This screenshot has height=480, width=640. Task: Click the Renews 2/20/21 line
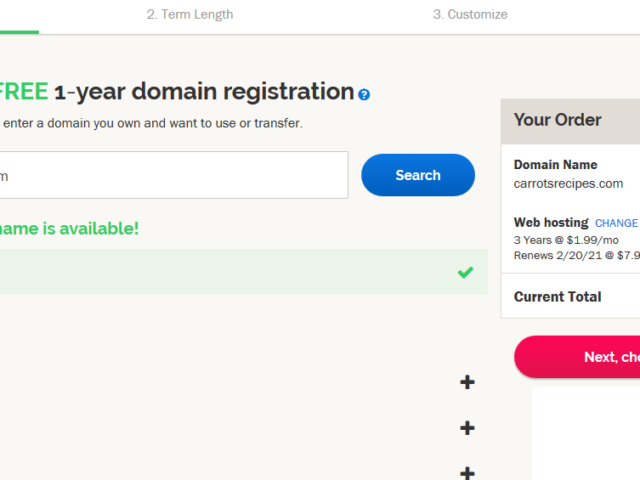[576, 255]
